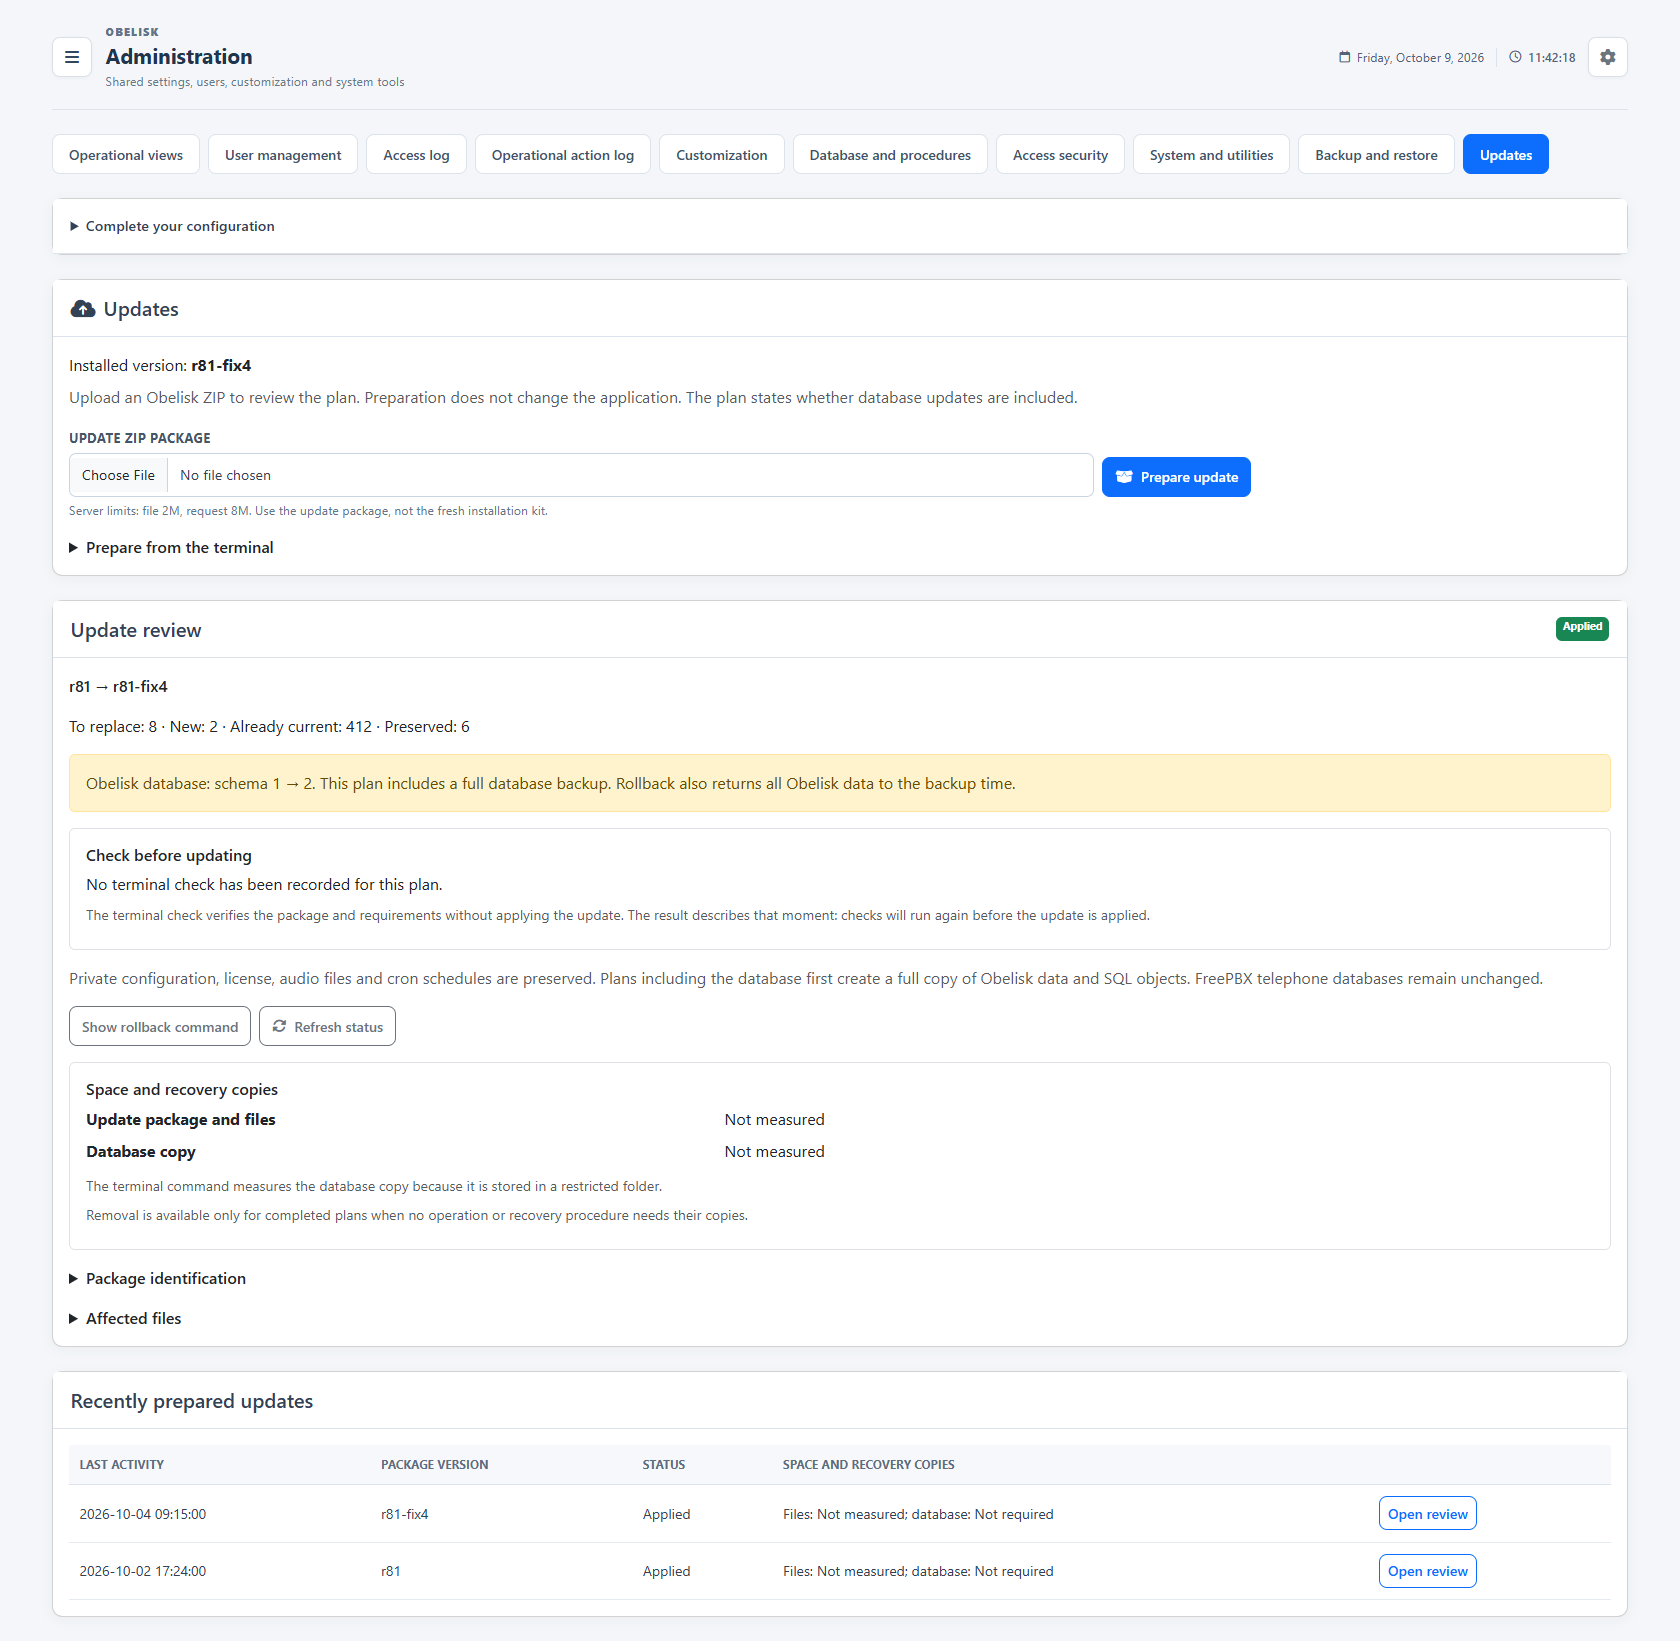Click installed version r81-fix4 text
Screen dimensions: 1680x1641
coord(221,366)
